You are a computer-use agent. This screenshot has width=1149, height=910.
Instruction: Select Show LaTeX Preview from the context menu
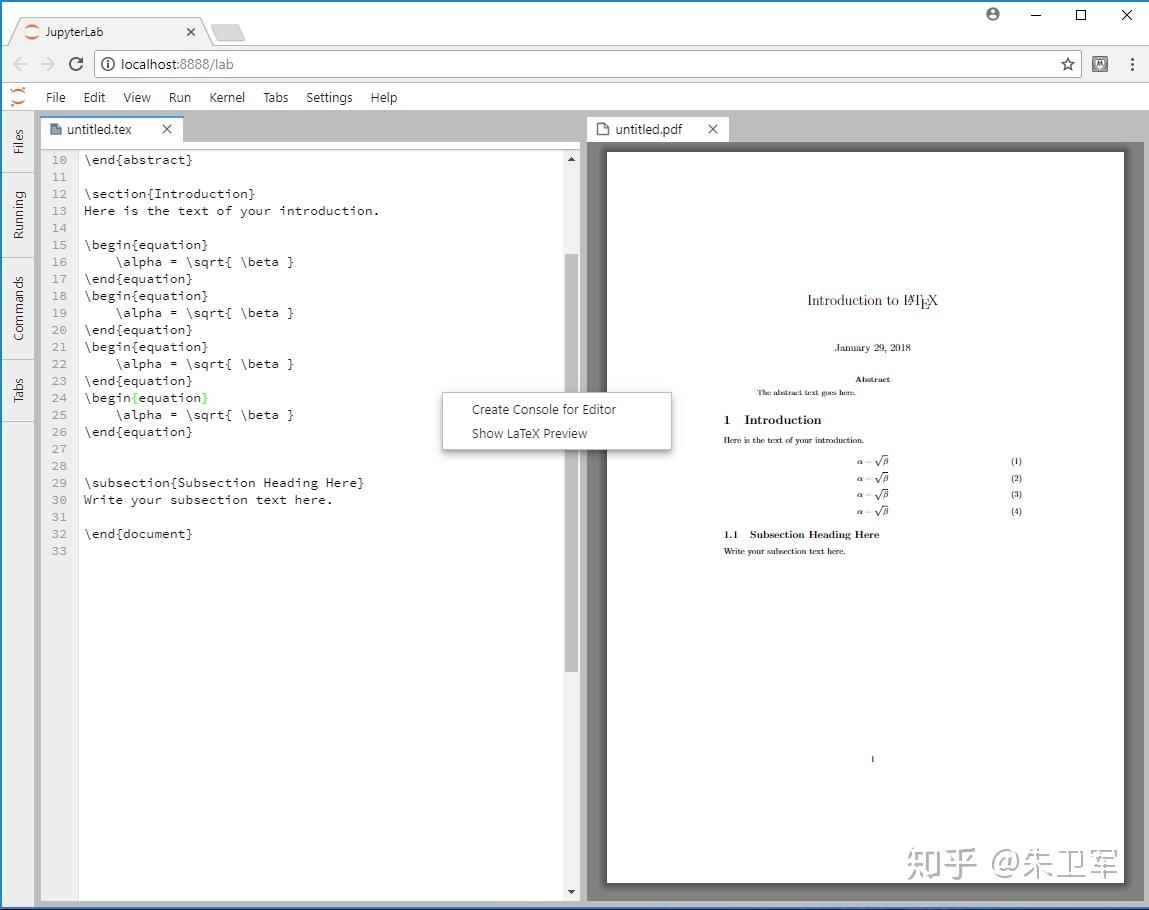(529, 433)
